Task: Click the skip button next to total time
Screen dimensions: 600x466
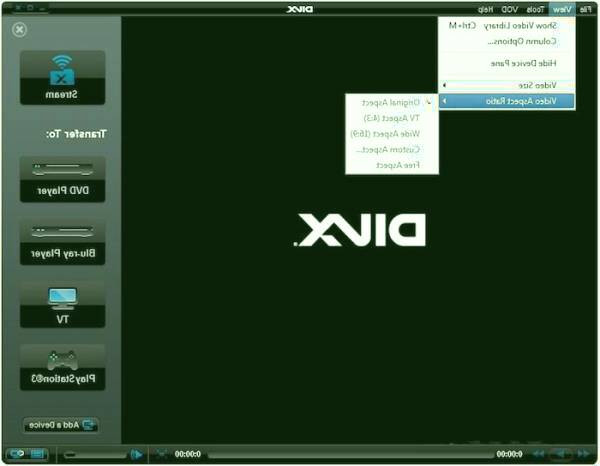Action: (538, 454)
